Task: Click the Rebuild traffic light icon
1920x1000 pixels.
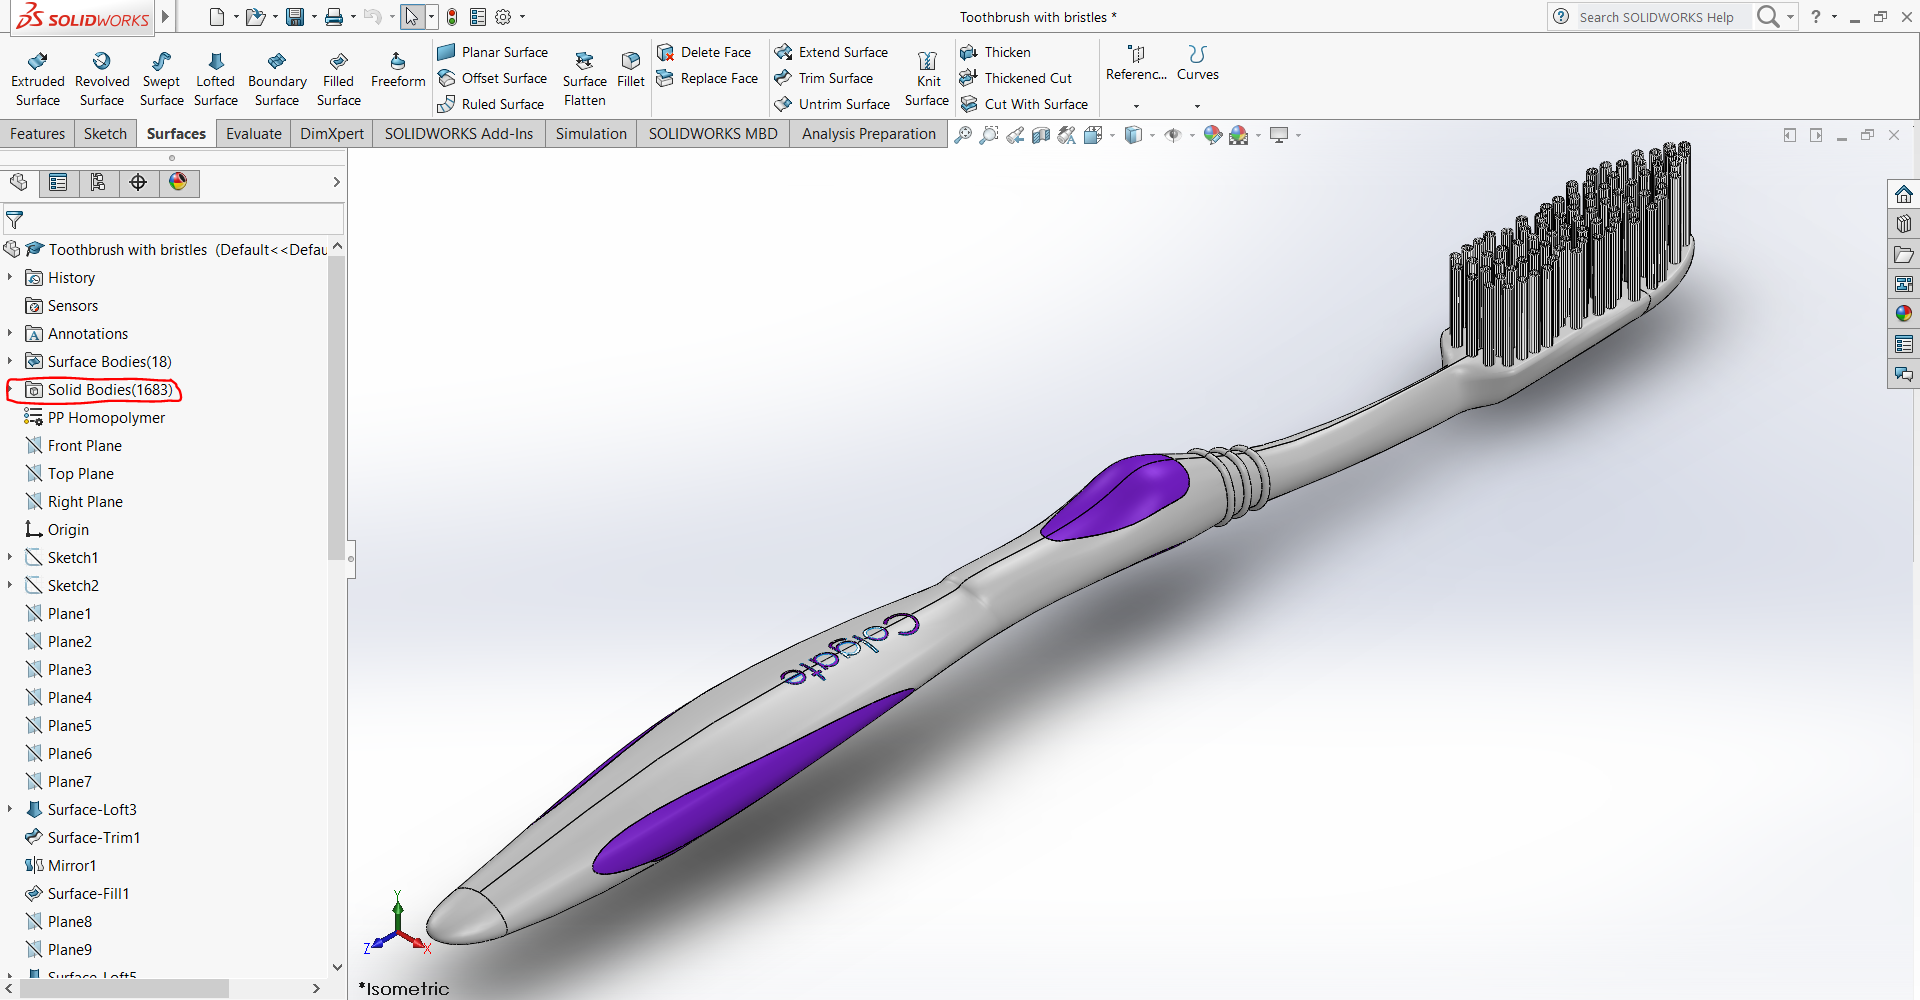Action: (x=452, y=17)
